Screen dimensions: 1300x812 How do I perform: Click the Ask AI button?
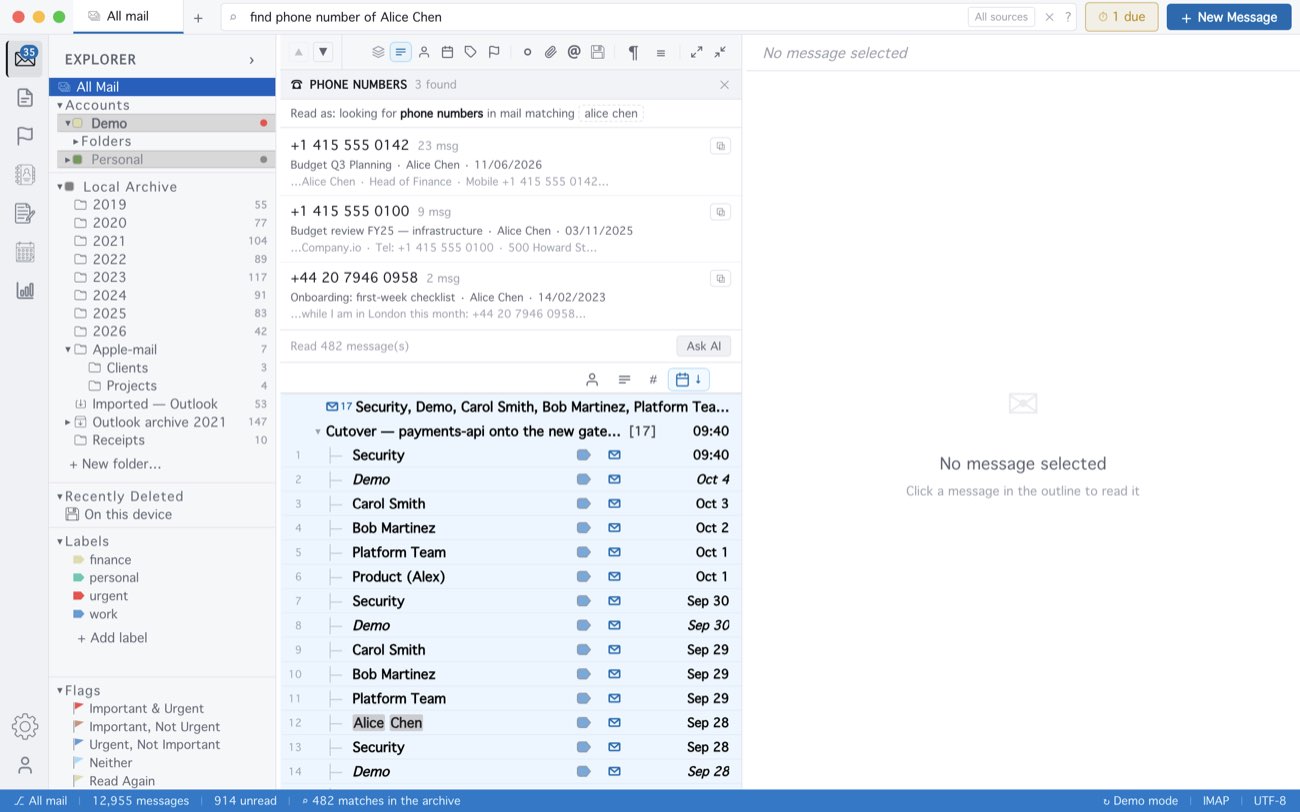click(703, 346)
